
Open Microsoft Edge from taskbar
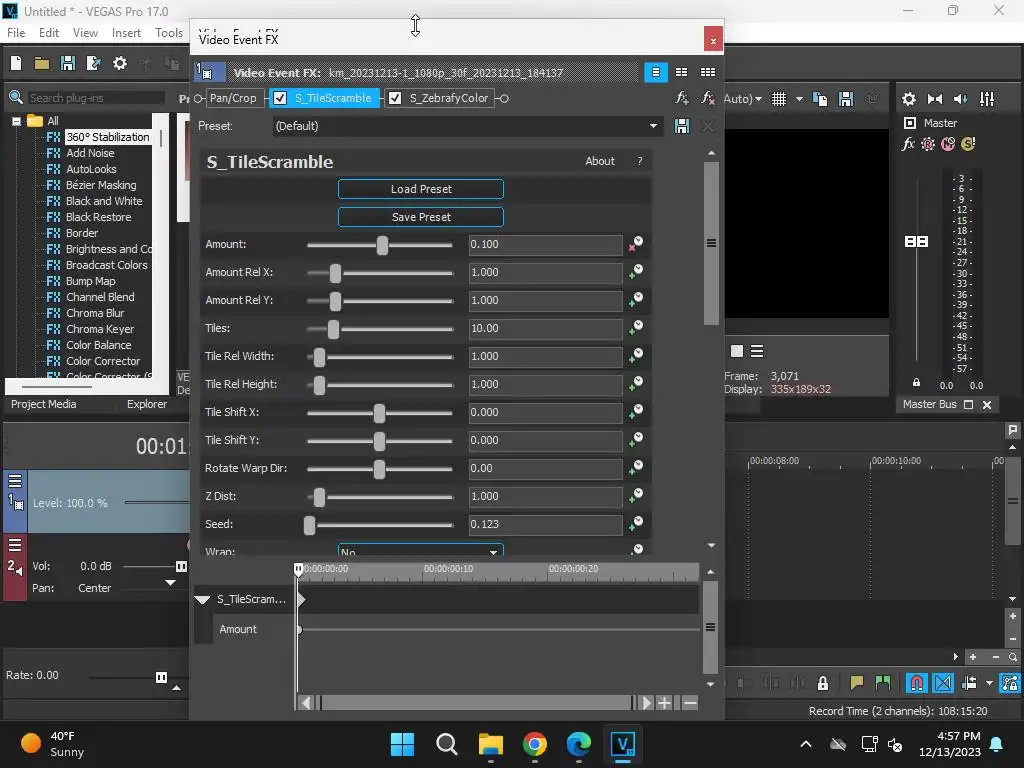tap(579, 744)
